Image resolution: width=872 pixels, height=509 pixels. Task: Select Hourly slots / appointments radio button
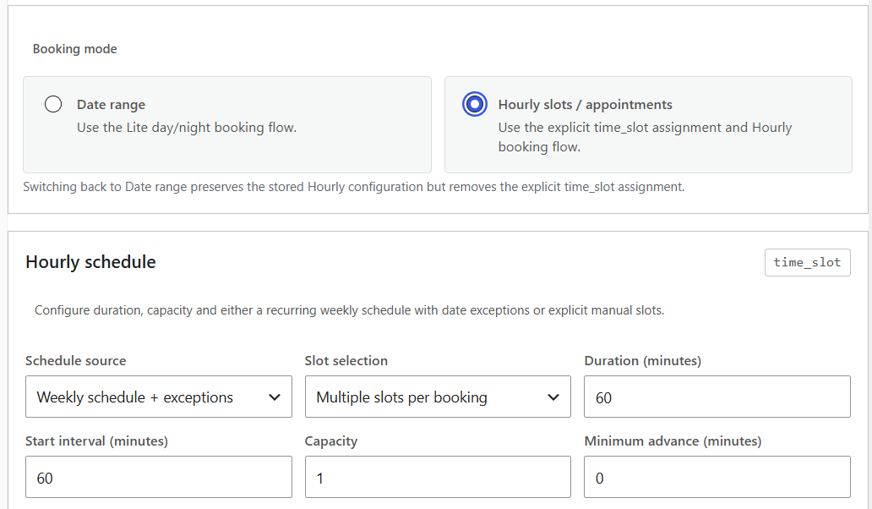click(474, 104)
